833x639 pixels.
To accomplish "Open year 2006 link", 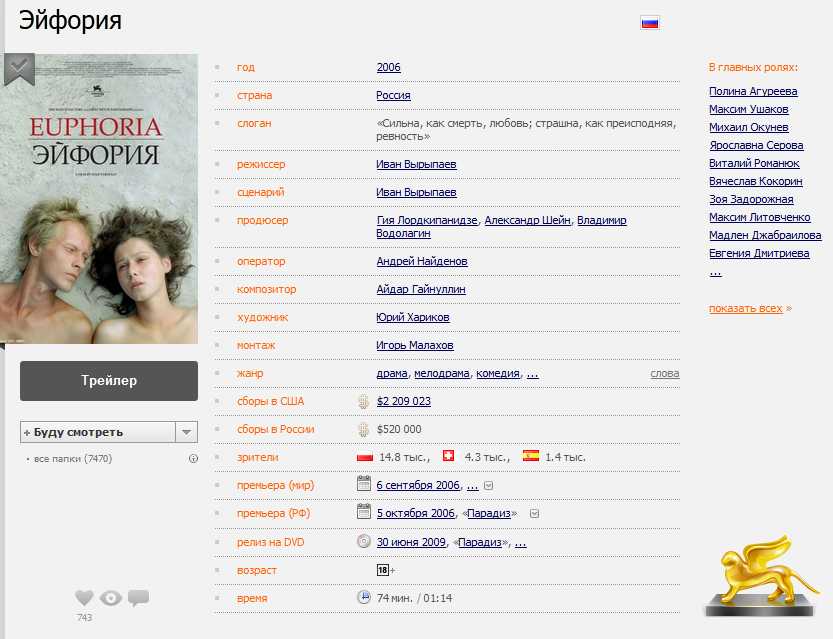I will (x=388, y=67).
